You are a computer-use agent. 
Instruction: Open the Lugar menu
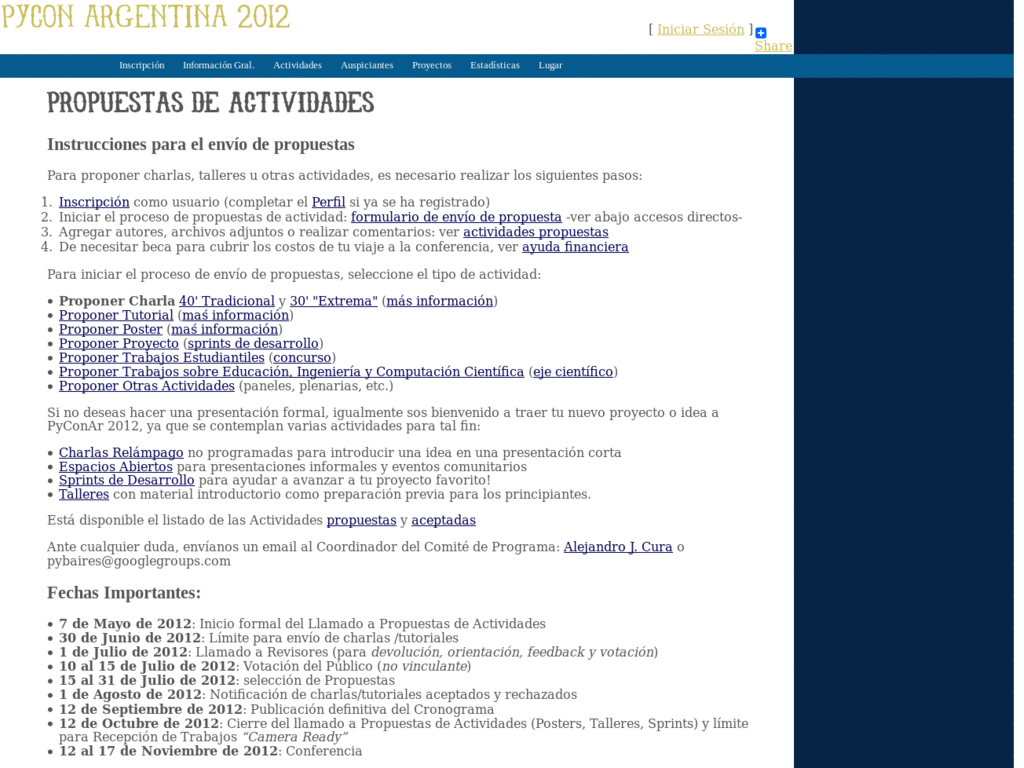pyautogui.click(x=551, y=65)
